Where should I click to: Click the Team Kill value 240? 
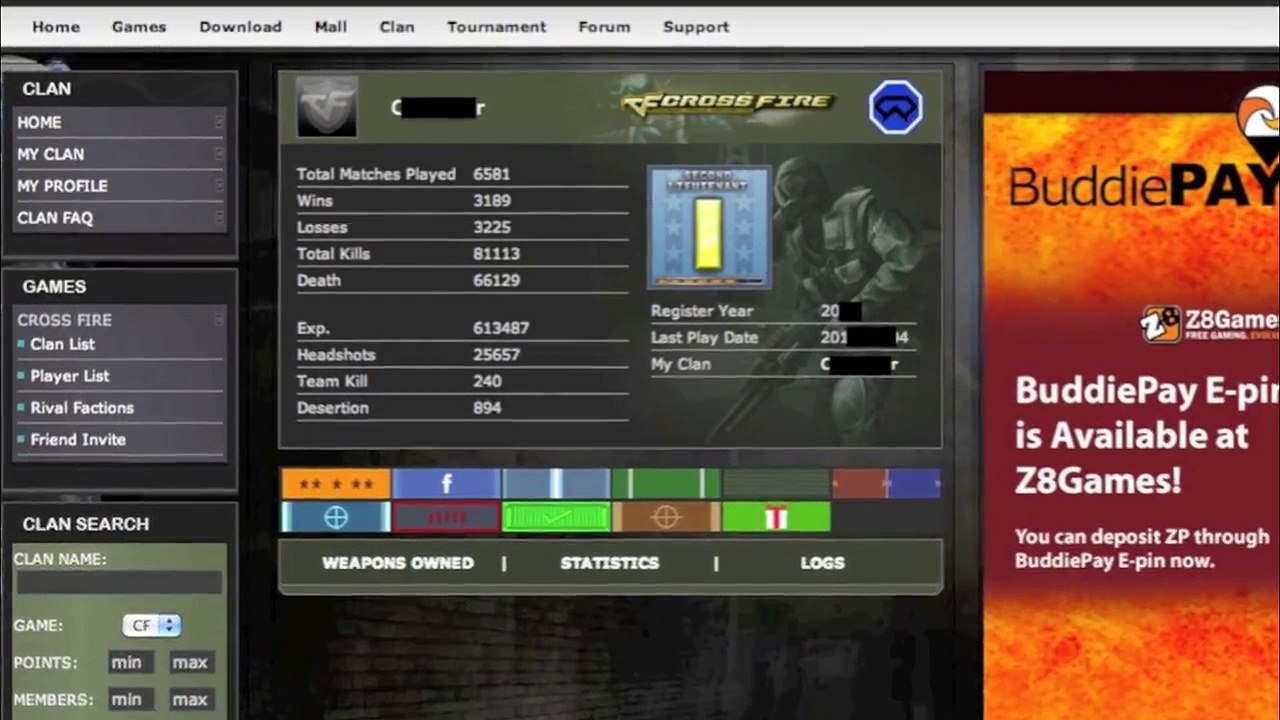[487, 381]
